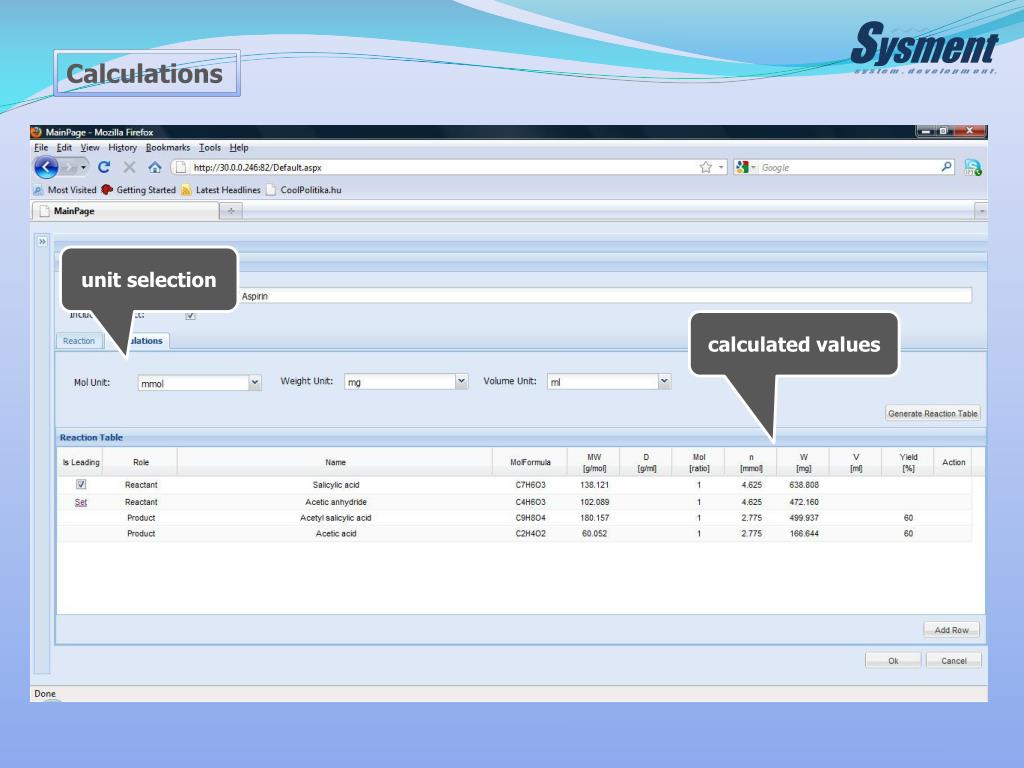Open the Help menu
Viewport: 1024px width, 768px height.
pyautogui.click(x=239, y=148)
